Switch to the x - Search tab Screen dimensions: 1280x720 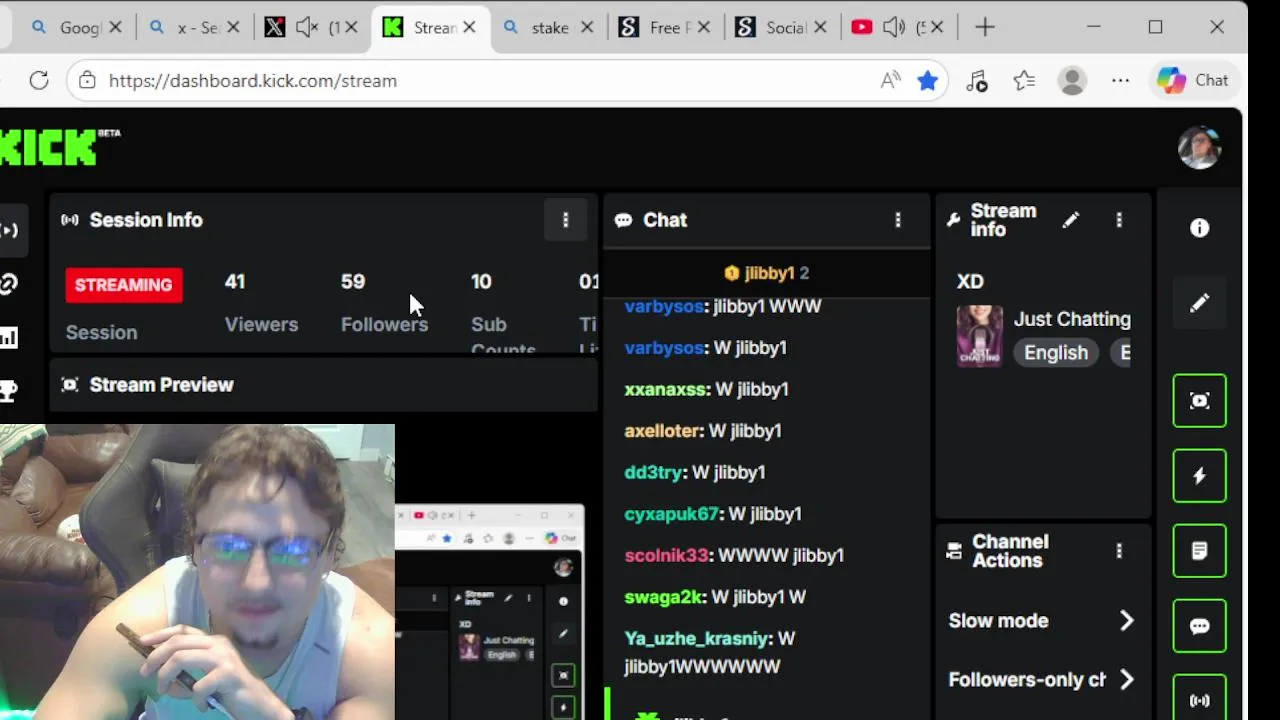[194, 28]
